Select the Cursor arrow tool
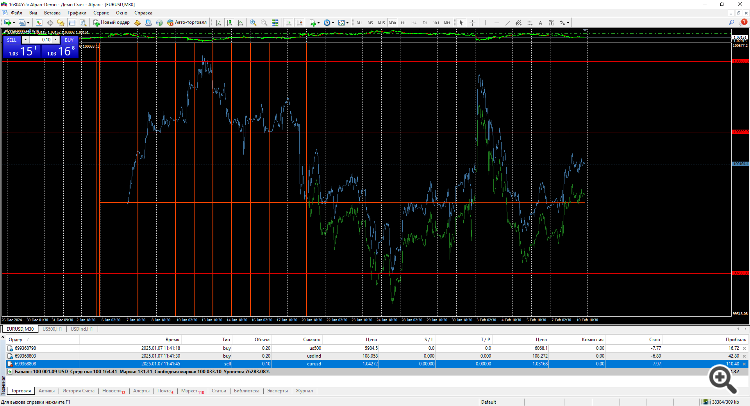The height and width of the screenshot is (406, 750). [x=461, y=22]
